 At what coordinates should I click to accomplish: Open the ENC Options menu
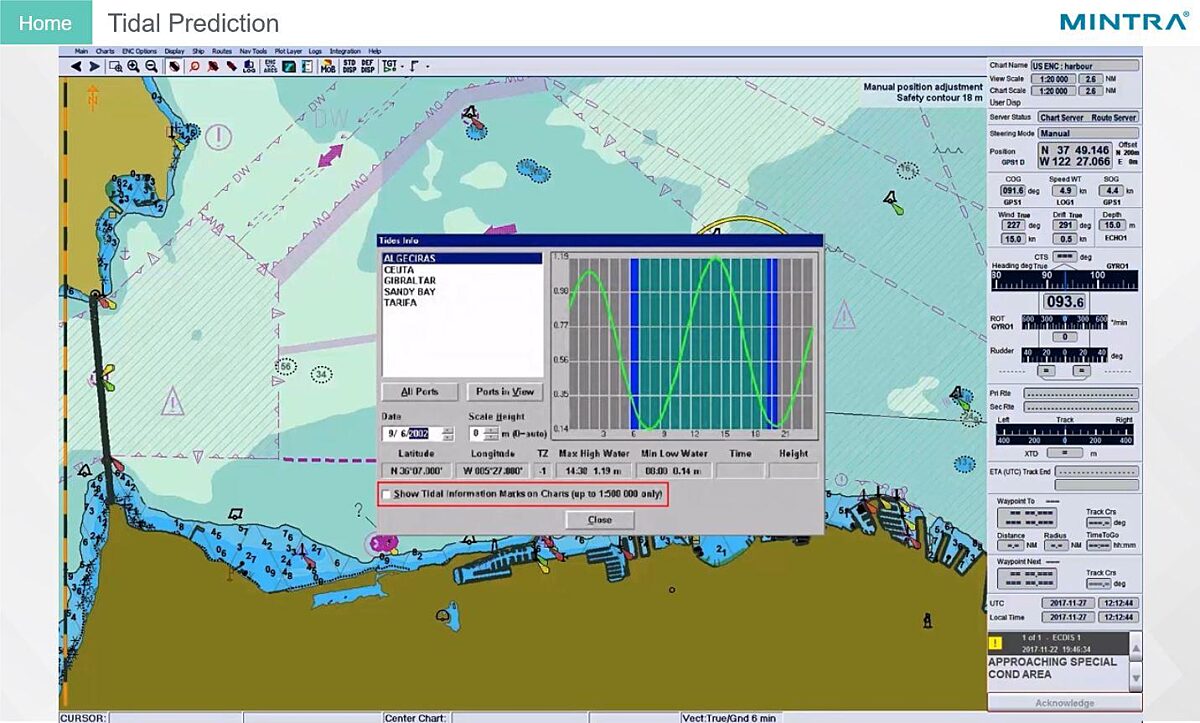139,51
